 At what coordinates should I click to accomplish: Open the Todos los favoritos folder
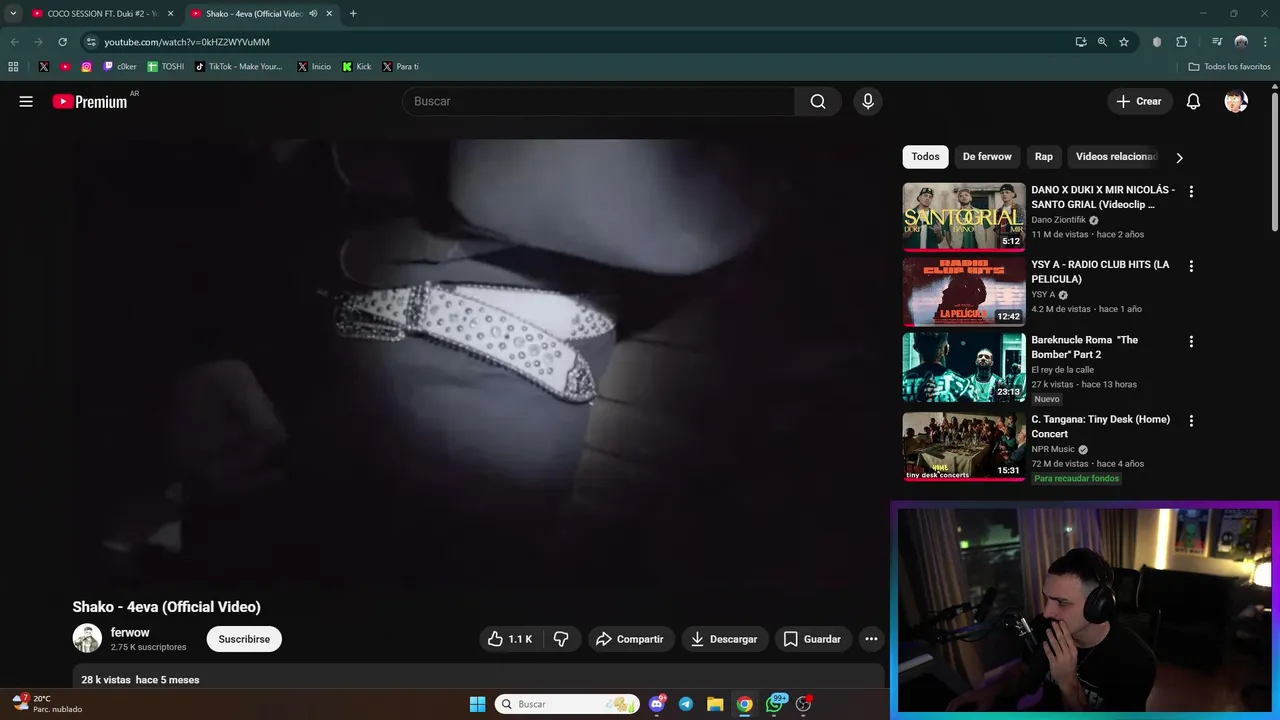point(1229,67)
